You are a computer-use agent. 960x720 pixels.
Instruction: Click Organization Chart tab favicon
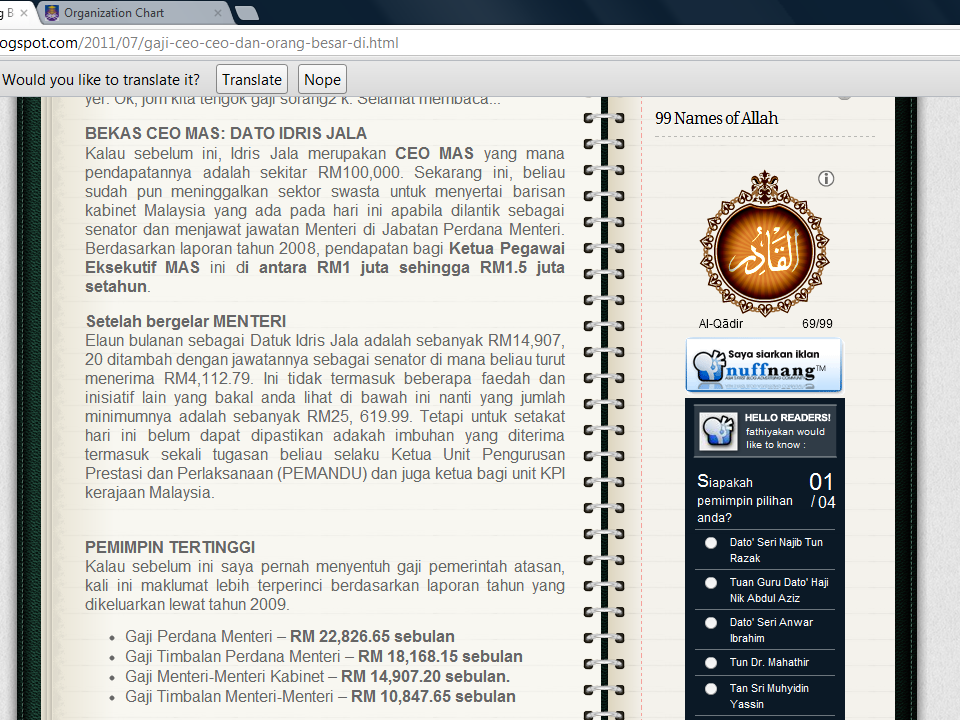tap(52, 13)
